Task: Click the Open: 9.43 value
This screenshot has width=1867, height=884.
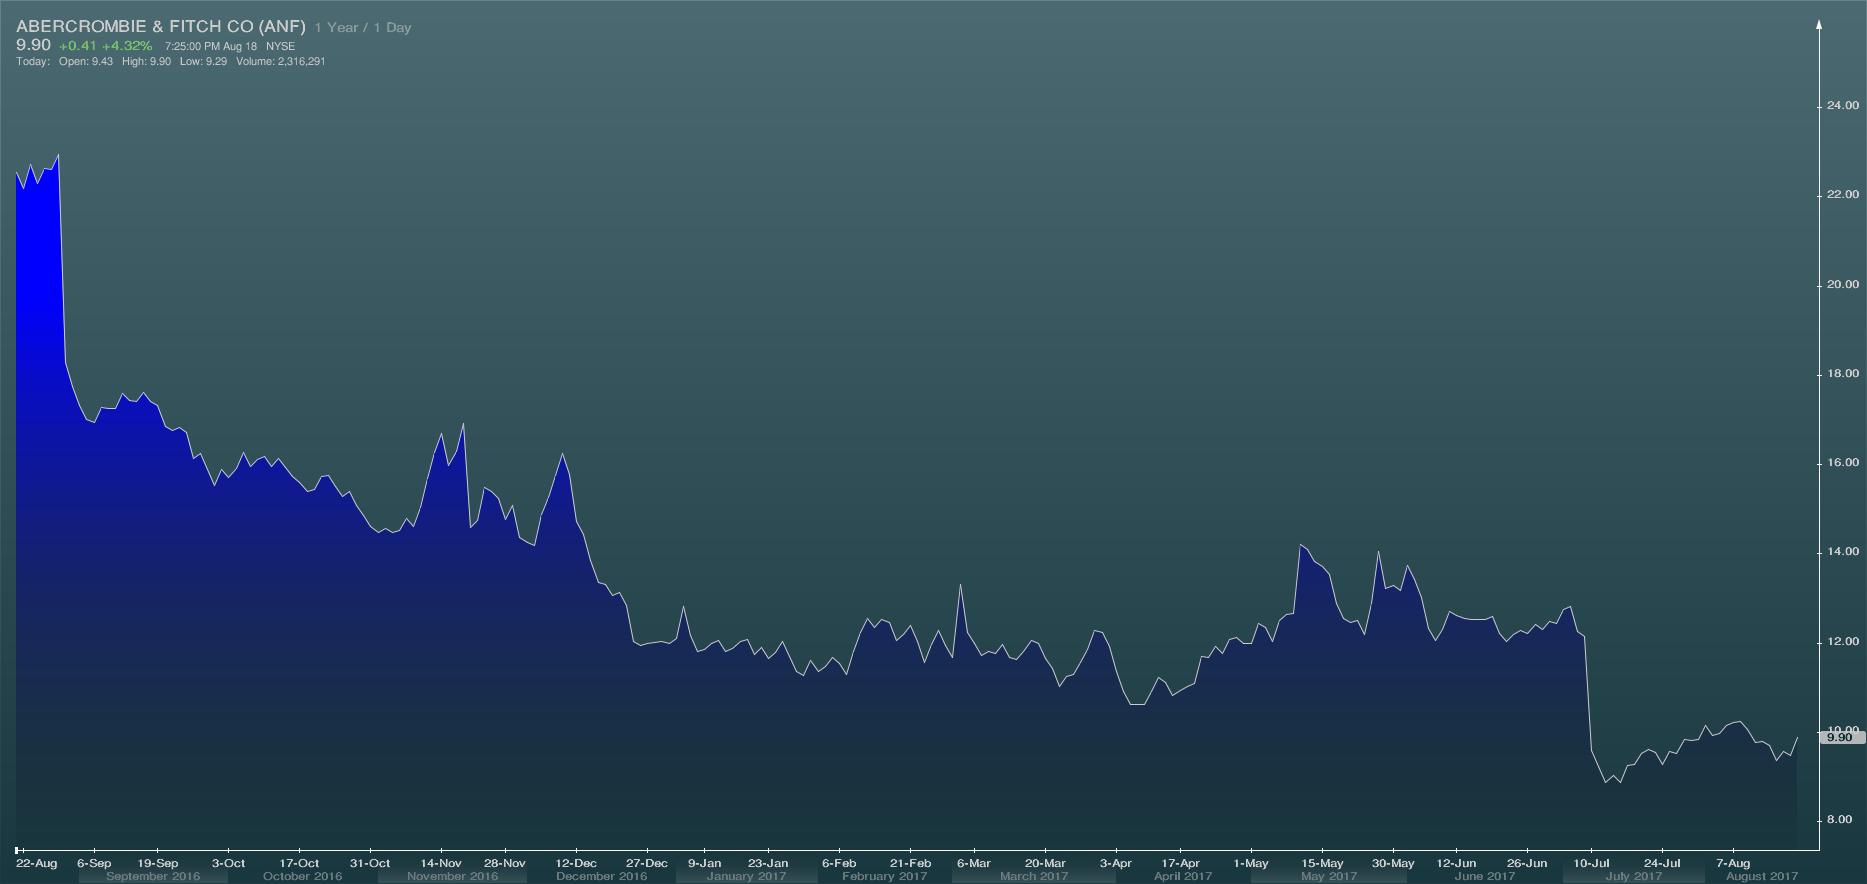Action: coord(86,61)
